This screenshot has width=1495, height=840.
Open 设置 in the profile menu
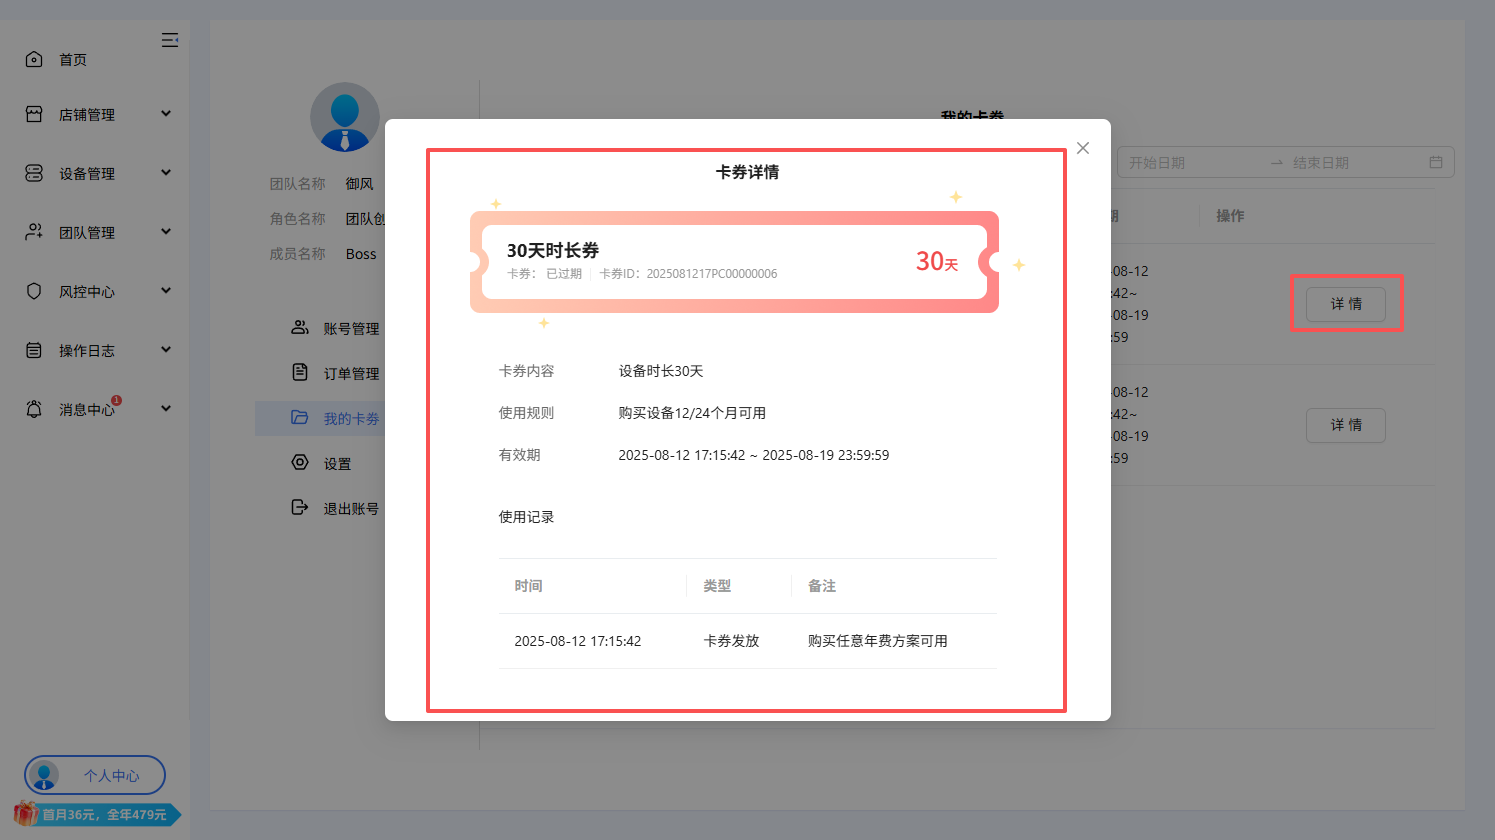coord(337,464)
